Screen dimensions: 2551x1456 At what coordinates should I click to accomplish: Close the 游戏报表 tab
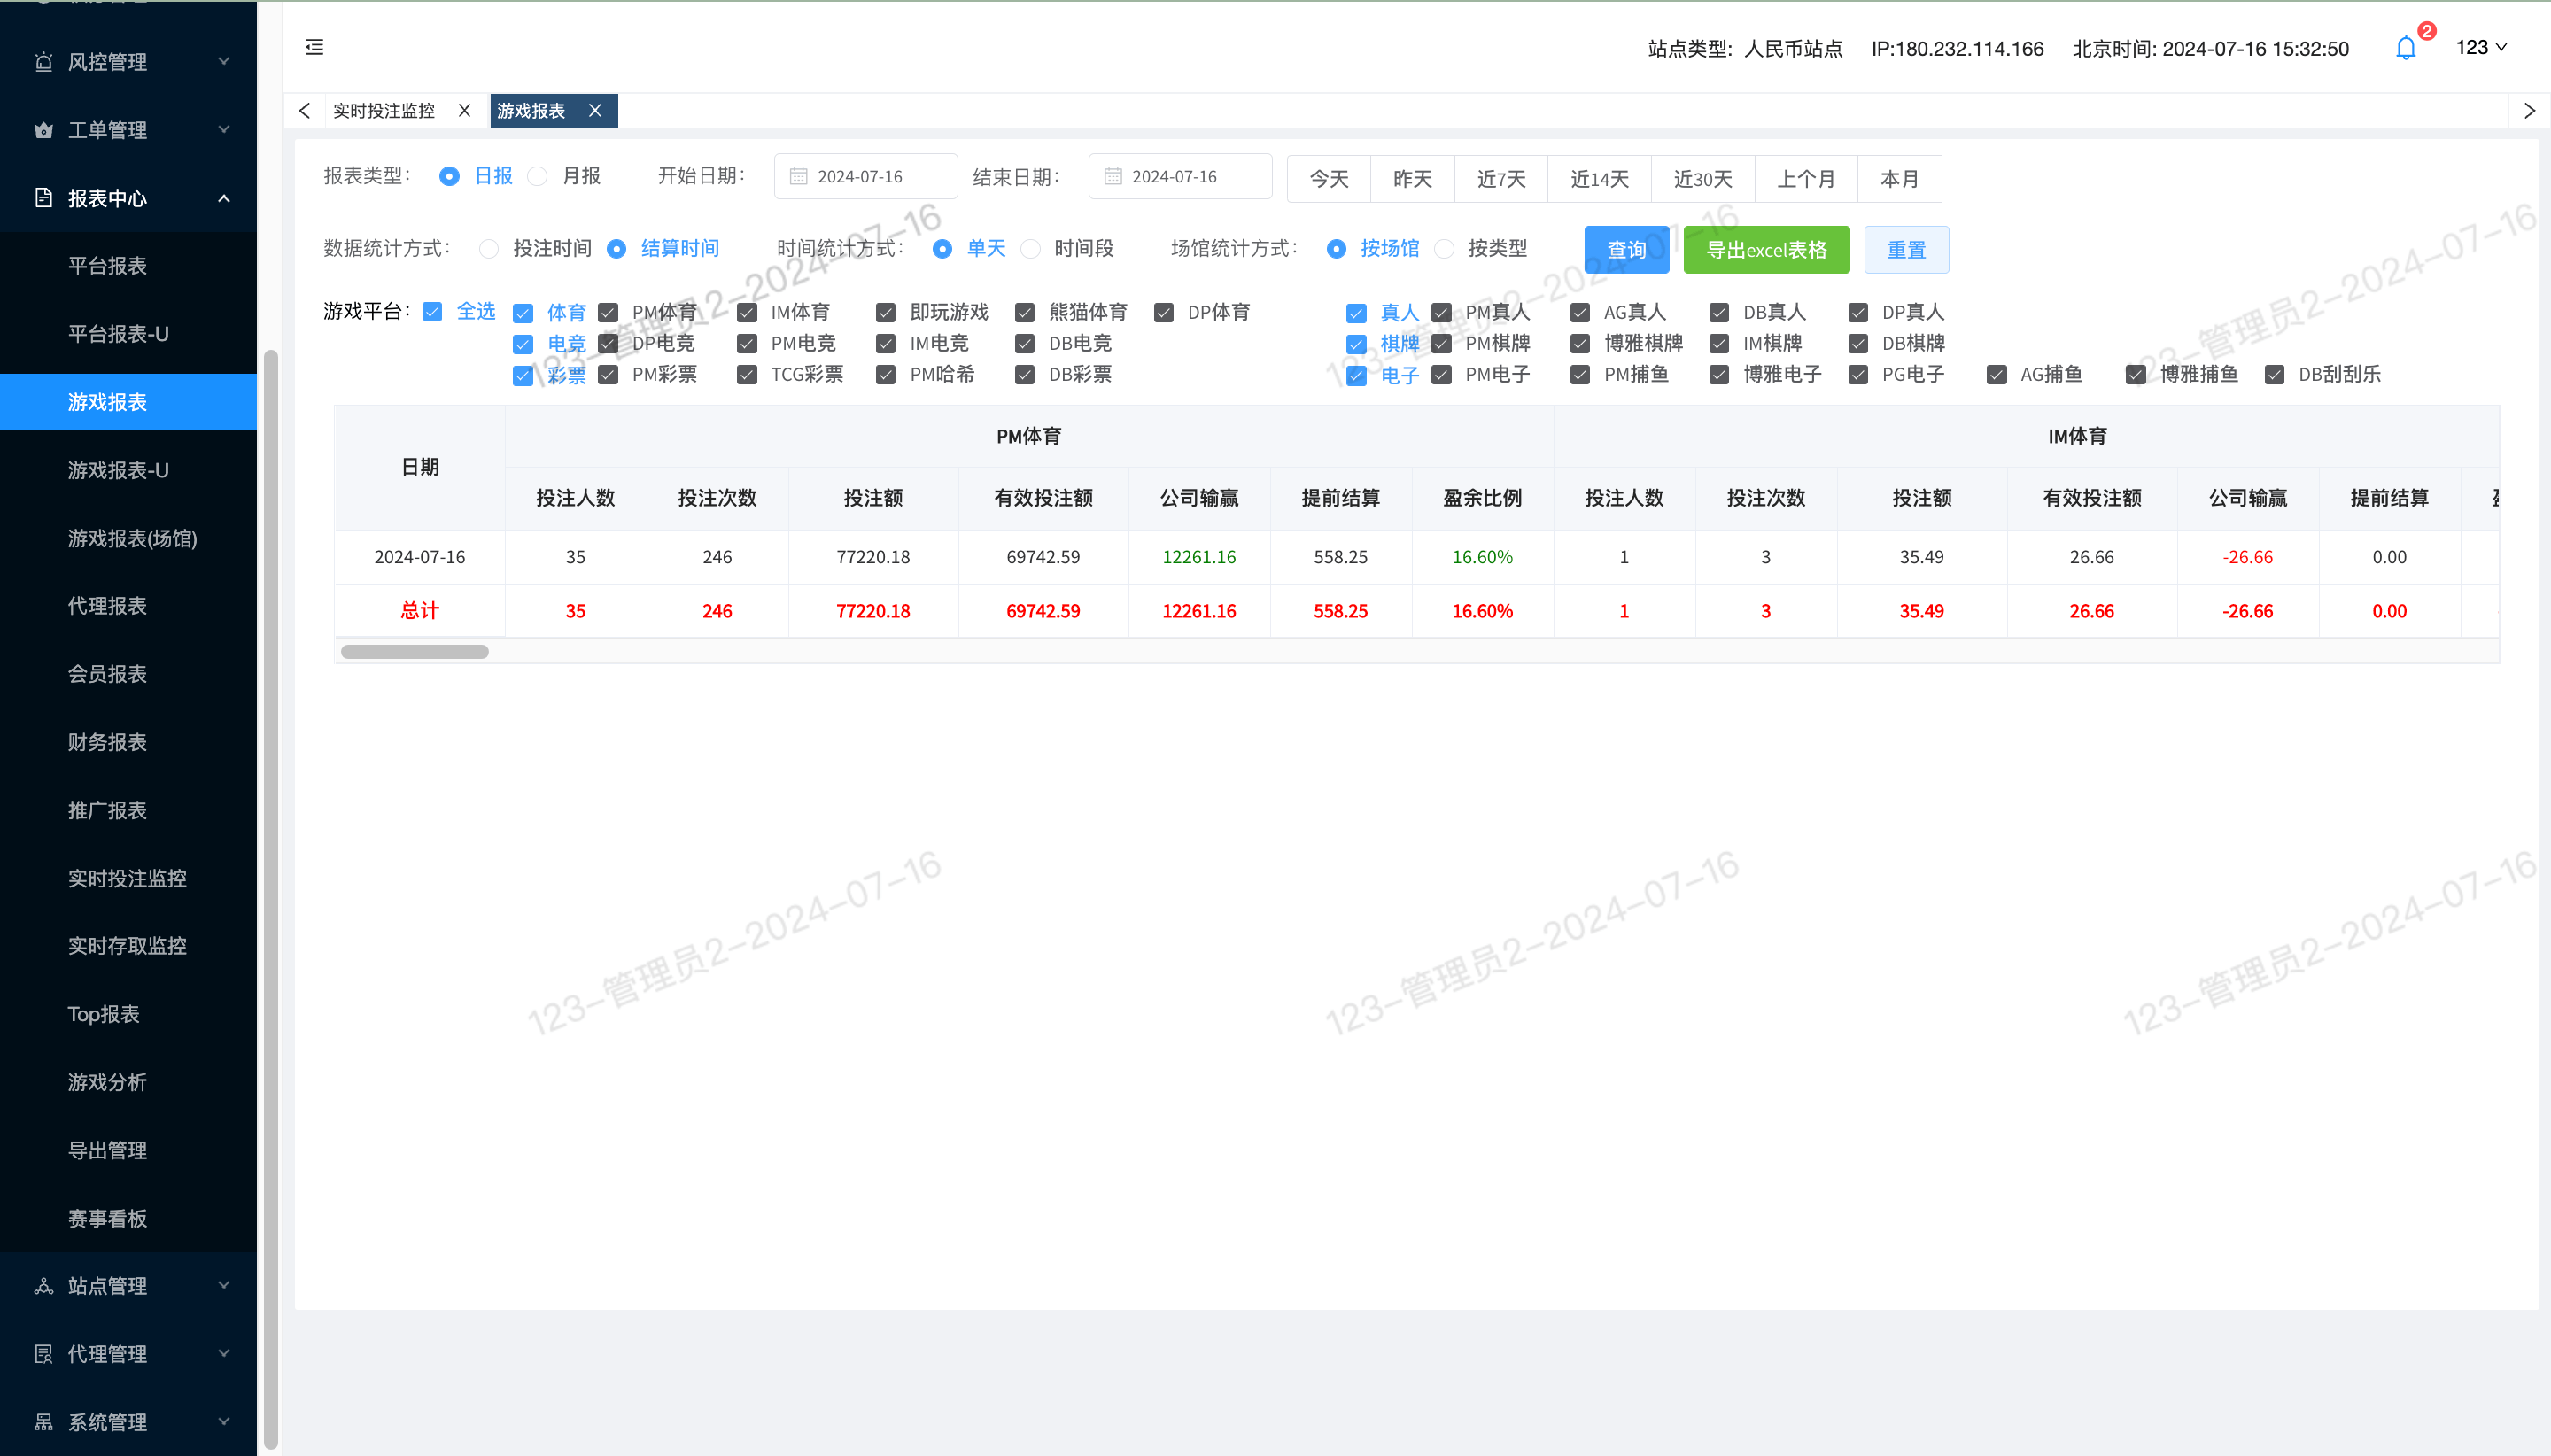click(595, 111)
